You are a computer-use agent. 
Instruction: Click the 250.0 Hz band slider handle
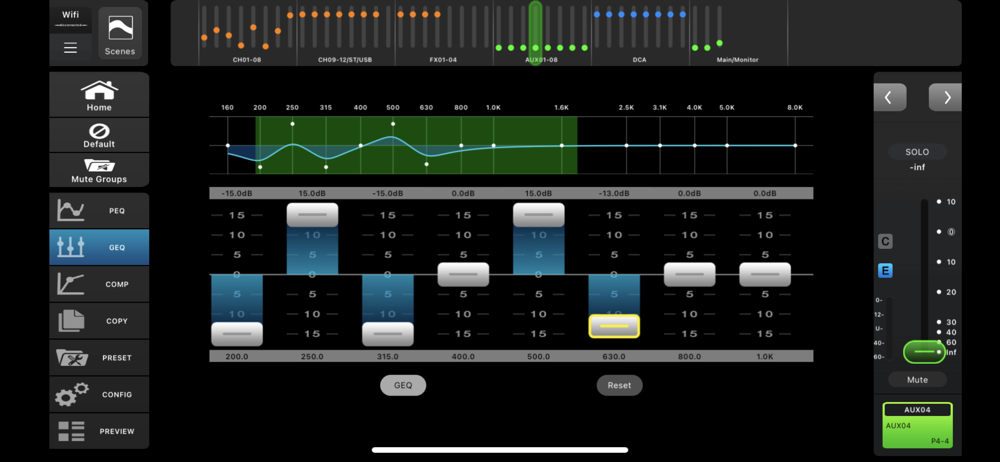click(x=312, y=215)
